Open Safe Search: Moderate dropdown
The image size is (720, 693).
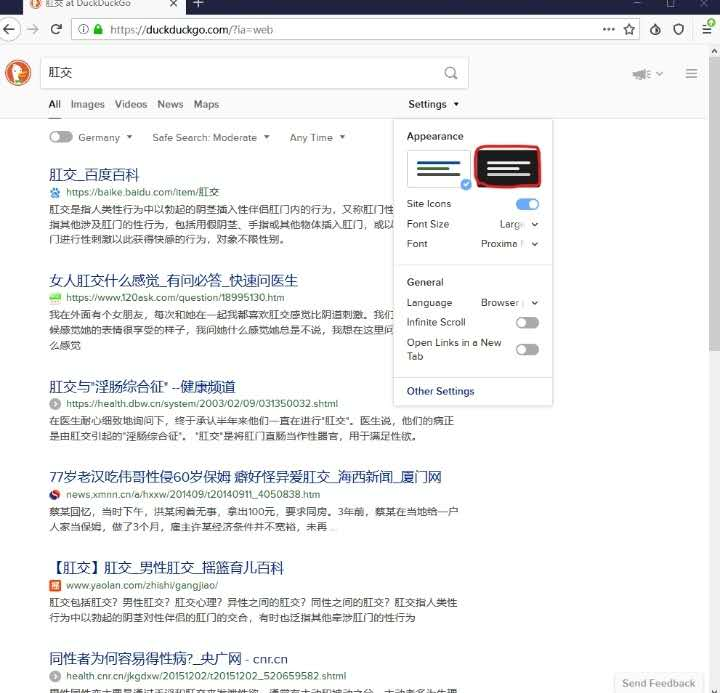(211, 137)
